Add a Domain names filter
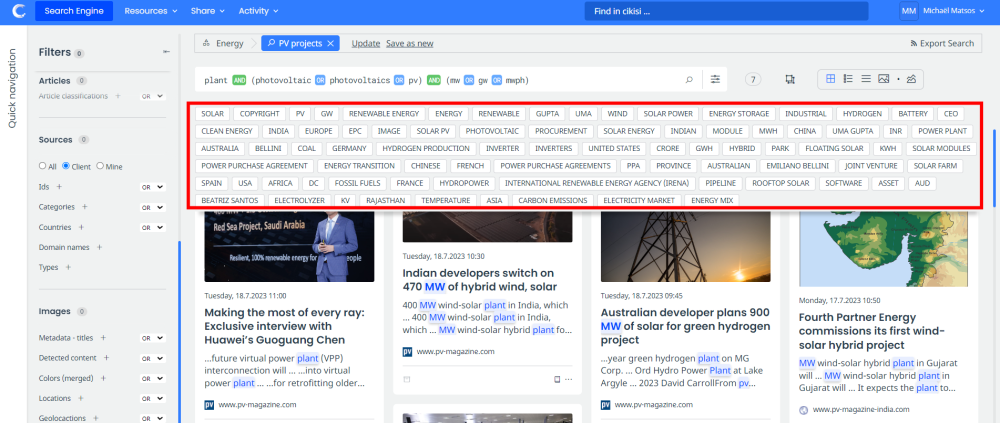The image size is (1000, 423). 99,247
